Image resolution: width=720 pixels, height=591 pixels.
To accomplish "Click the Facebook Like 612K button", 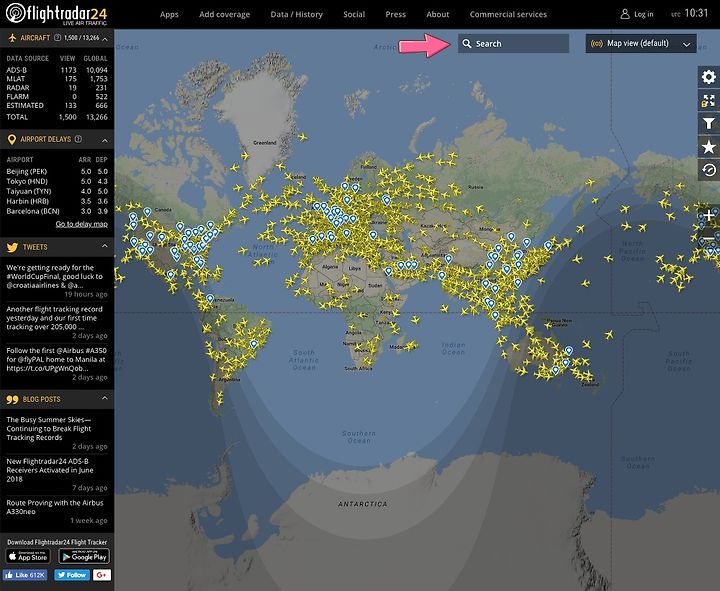I will click(x=25, y=575).
